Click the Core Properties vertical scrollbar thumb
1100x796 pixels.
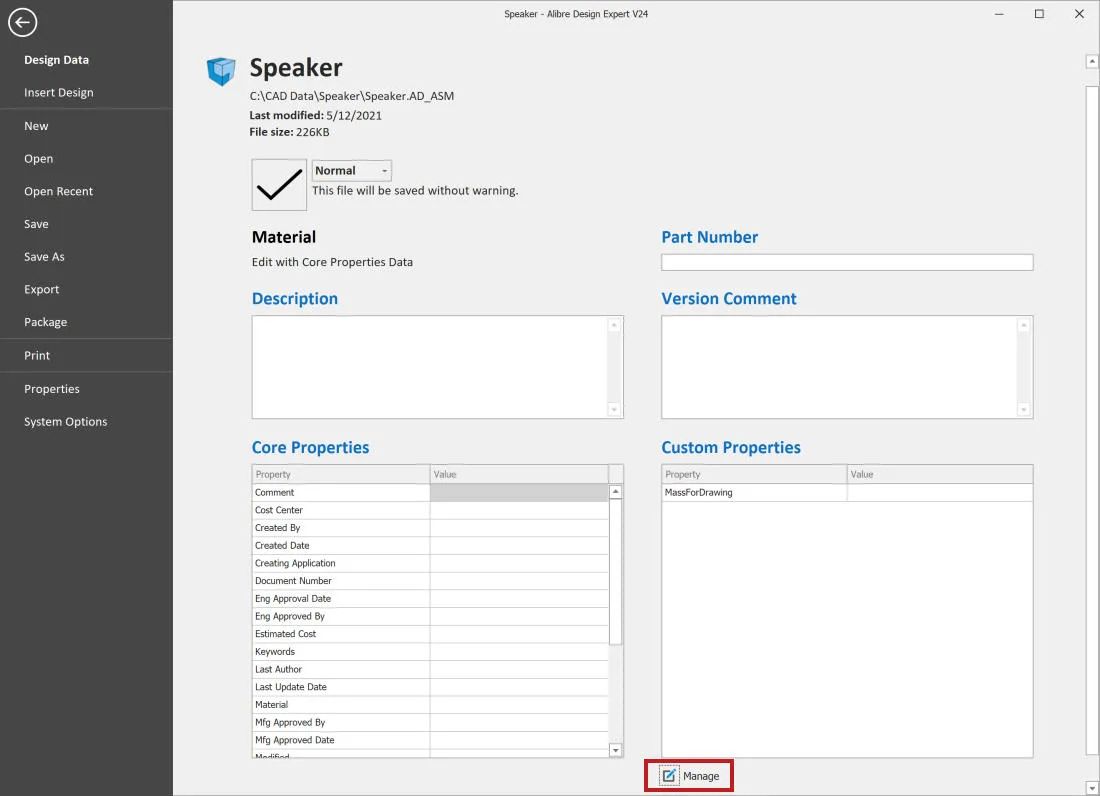(x=615, y=571)
